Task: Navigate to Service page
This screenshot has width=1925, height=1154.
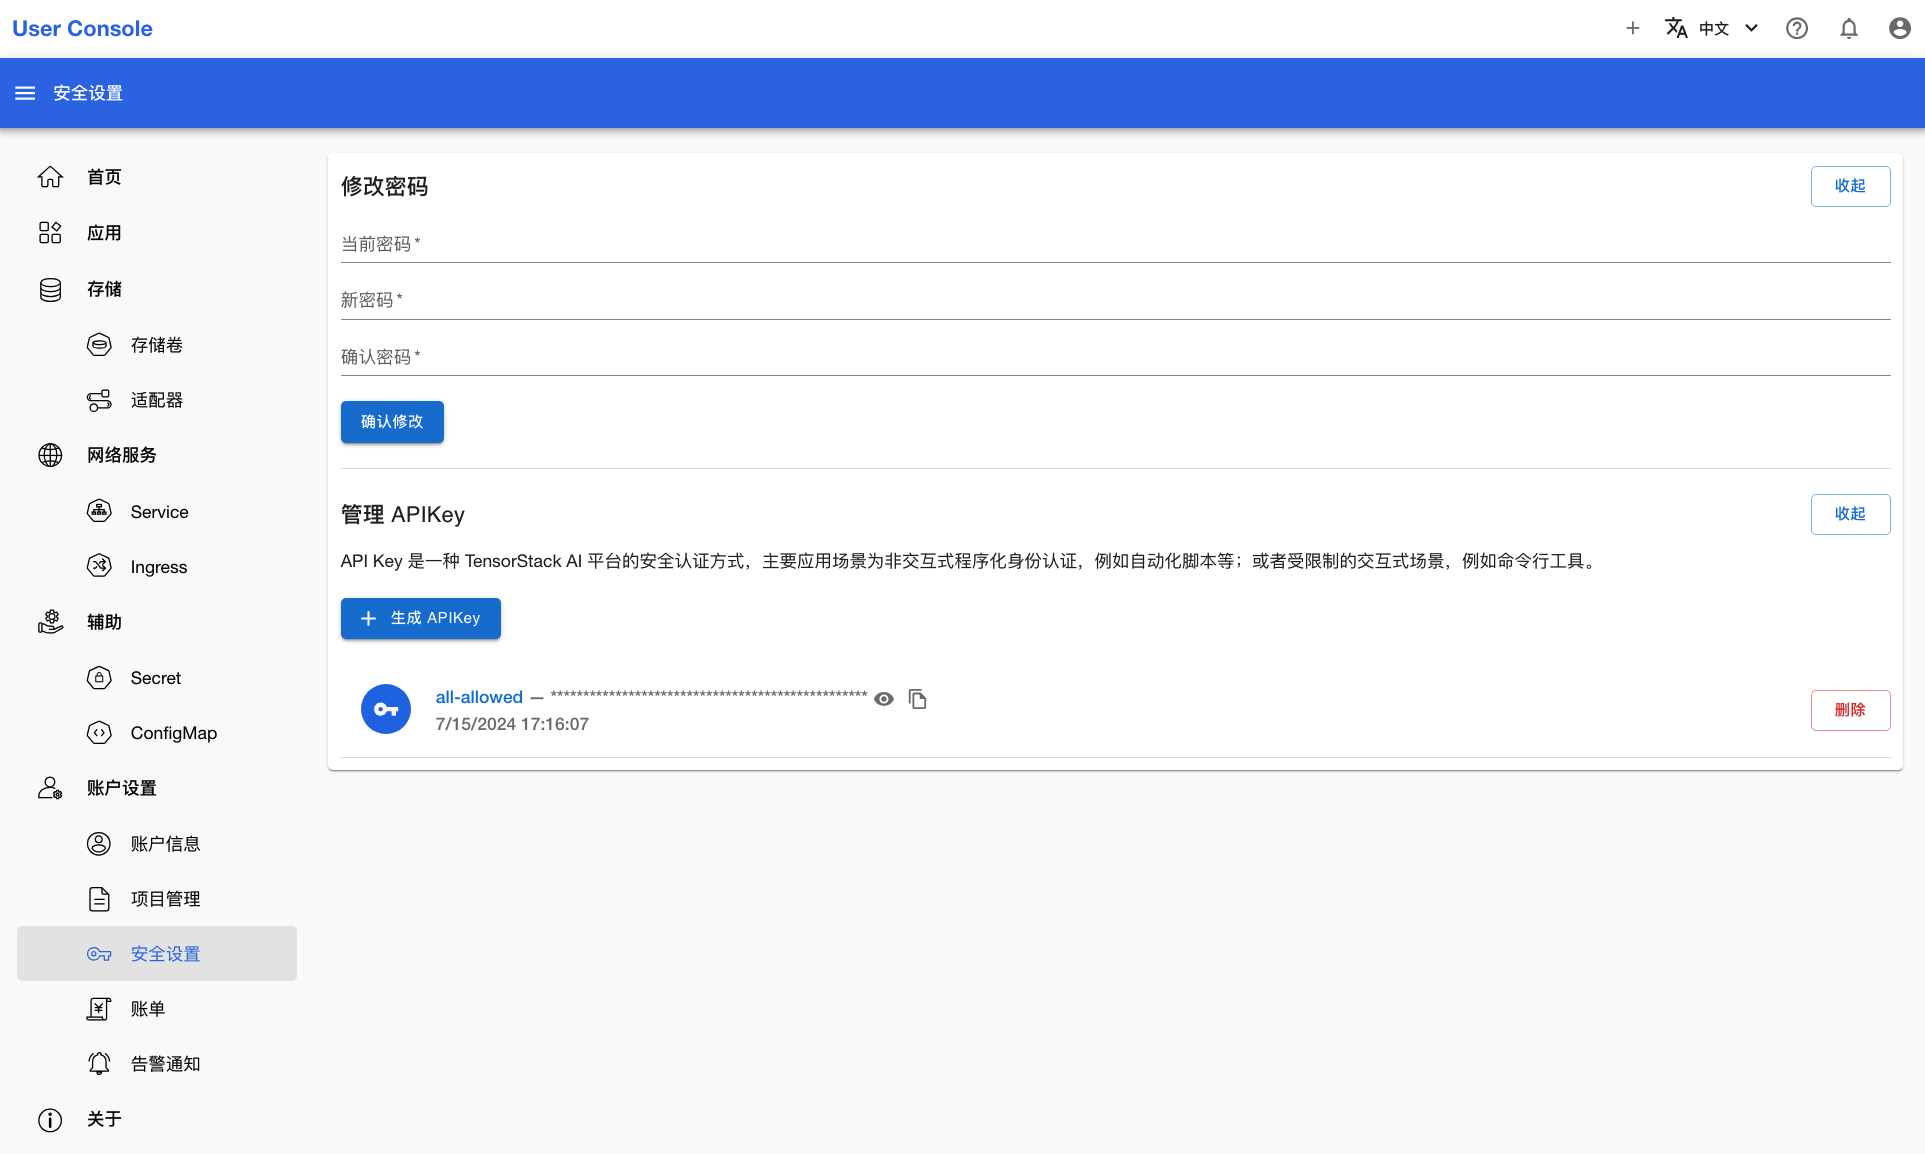Action: (x=157, y=511)
